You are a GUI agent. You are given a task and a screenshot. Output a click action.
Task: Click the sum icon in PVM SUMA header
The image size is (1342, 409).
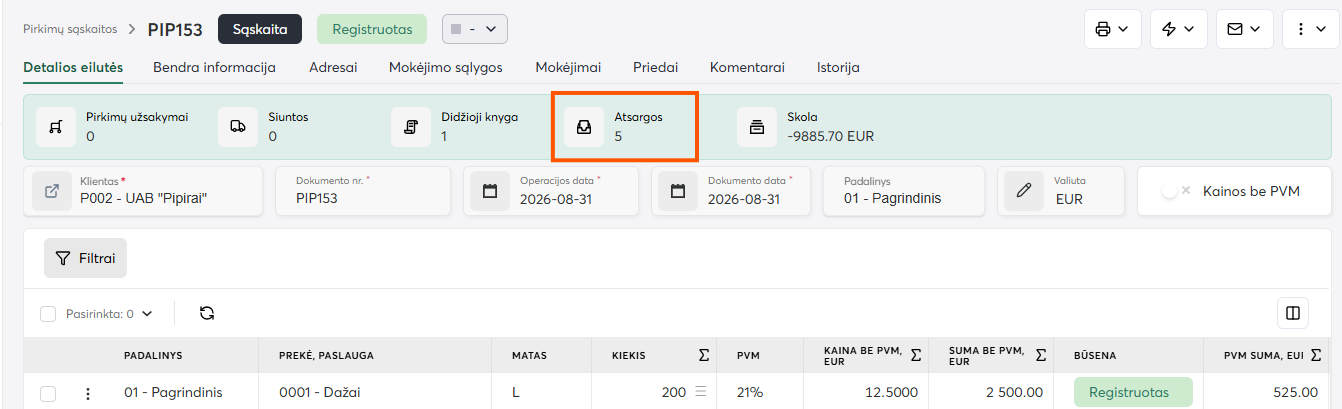[x=1316, y=355]
